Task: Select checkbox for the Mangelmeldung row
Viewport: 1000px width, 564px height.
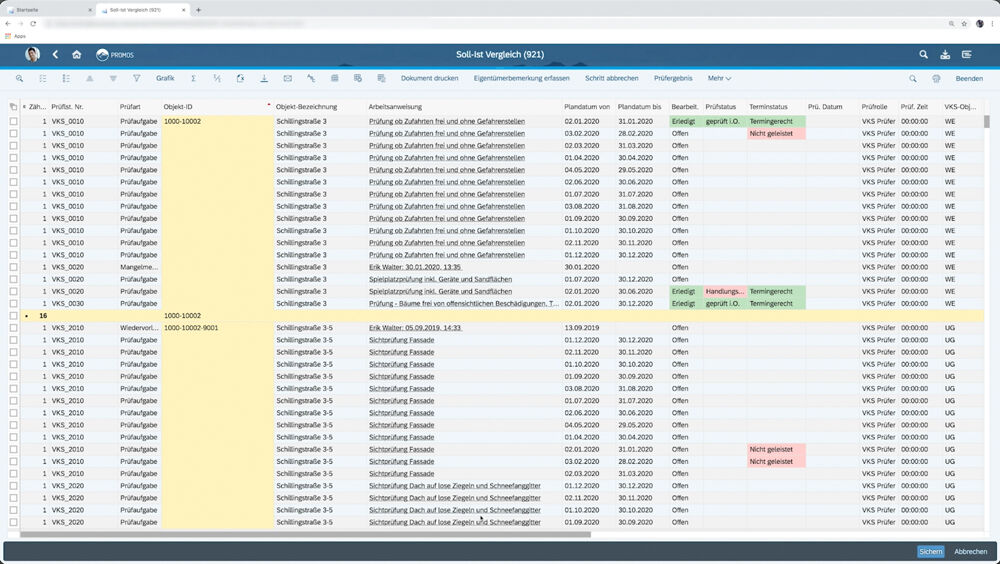Action: 13,267
